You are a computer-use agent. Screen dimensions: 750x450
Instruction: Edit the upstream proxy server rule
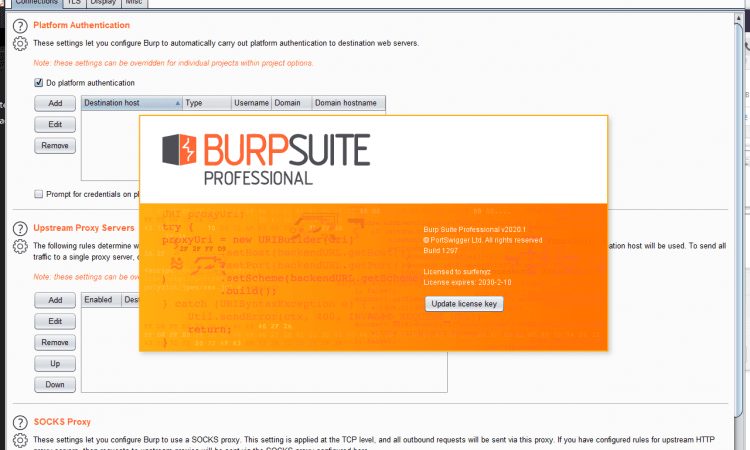55,321
